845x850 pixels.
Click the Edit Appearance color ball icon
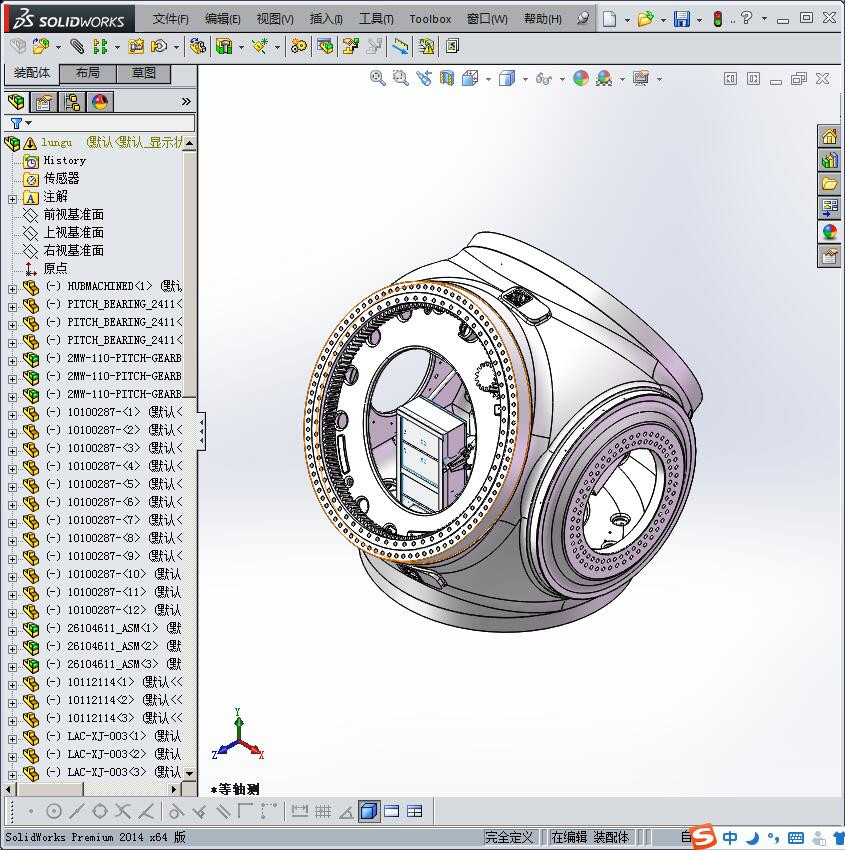[x=580, y=79]
